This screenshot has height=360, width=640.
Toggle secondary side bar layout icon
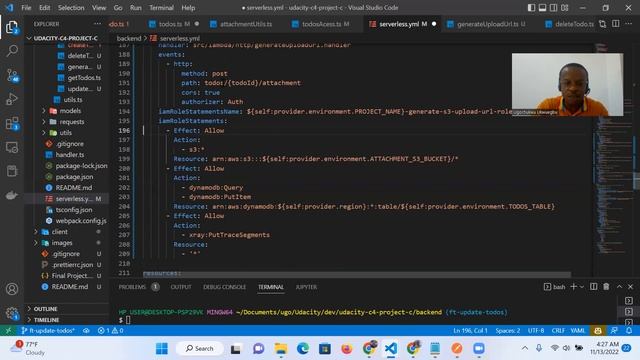coord(553,8)
